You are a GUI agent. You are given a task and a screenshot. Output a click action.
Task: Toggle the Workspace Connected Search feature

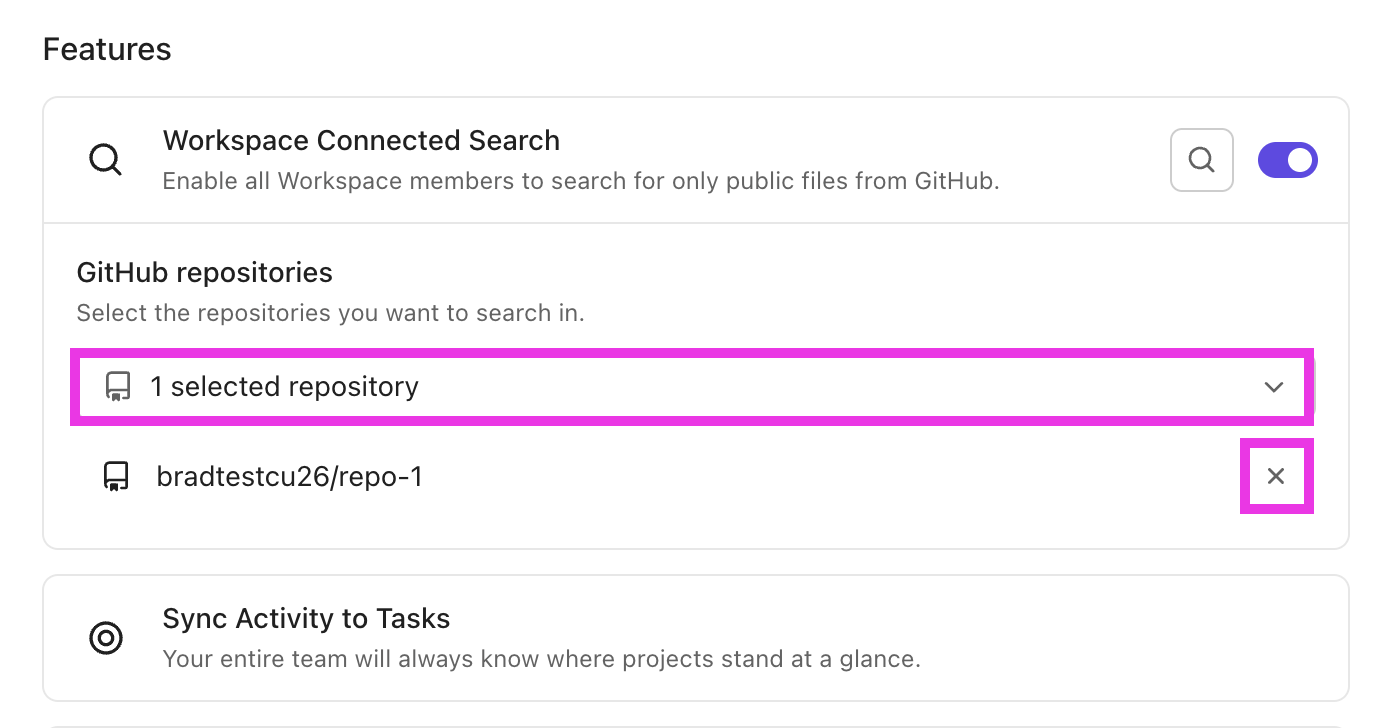[1288, 159]
